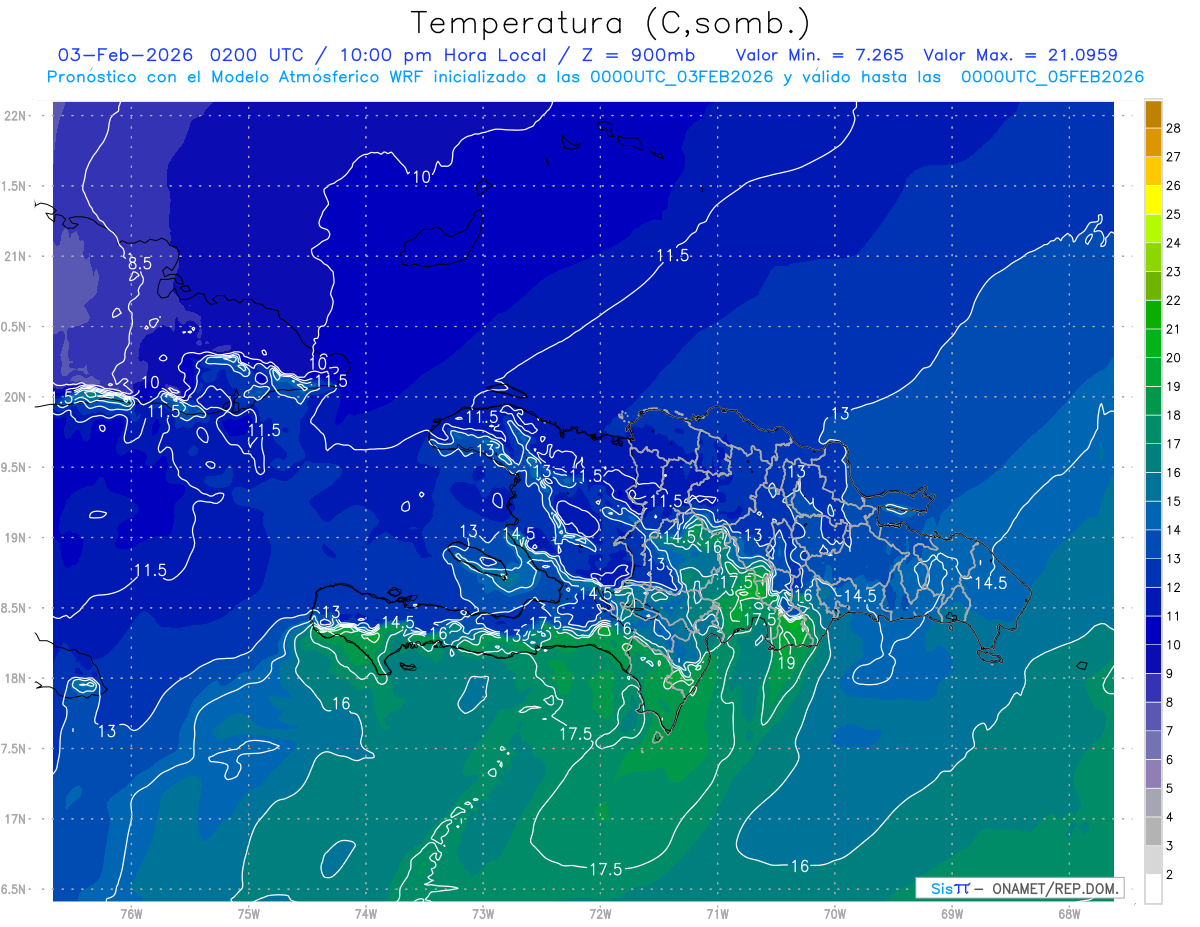Click the '15' label on the color scale
This screenshot has width=1200, height=927.
pos(1174,501)
